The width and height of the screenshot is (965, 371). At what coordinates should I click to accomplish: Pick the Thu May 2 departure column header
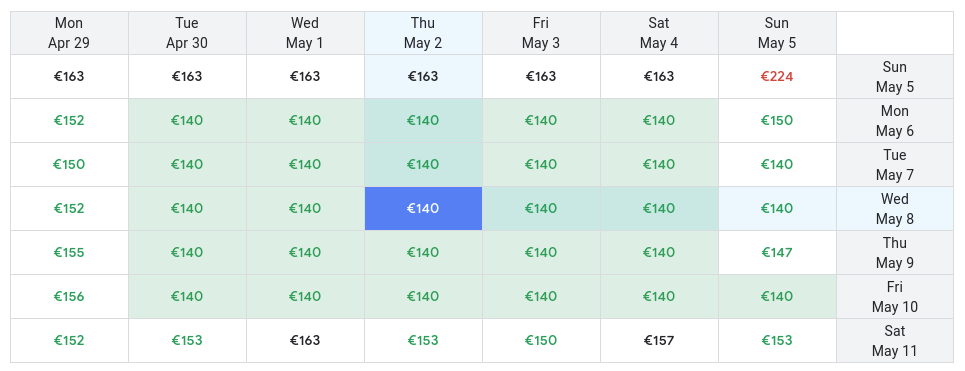423,33
